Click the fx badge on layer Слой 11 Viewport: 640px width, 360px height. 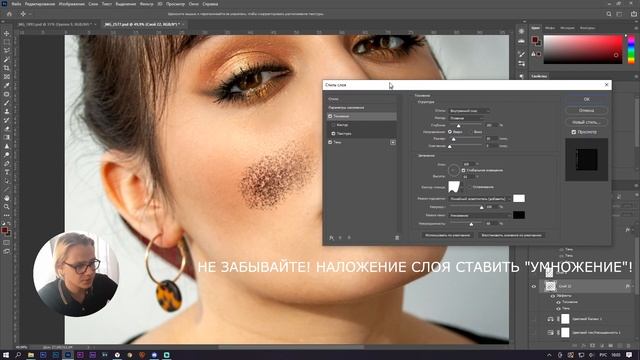(627, 286)
